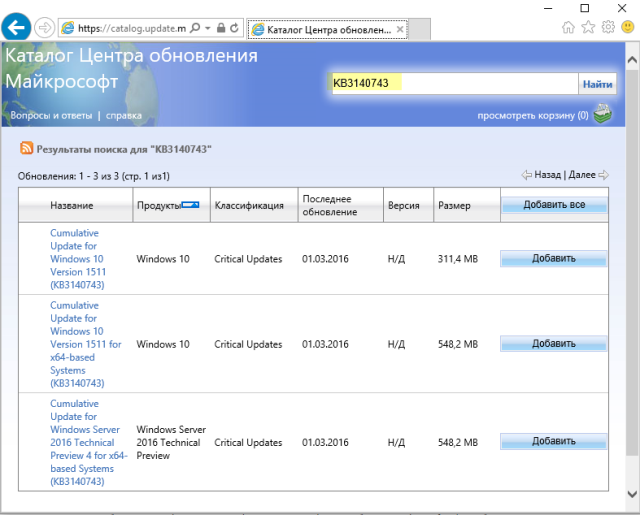
Task: Open the Tools gear icon
Action: pyautogui.click(x=608, y=27)
